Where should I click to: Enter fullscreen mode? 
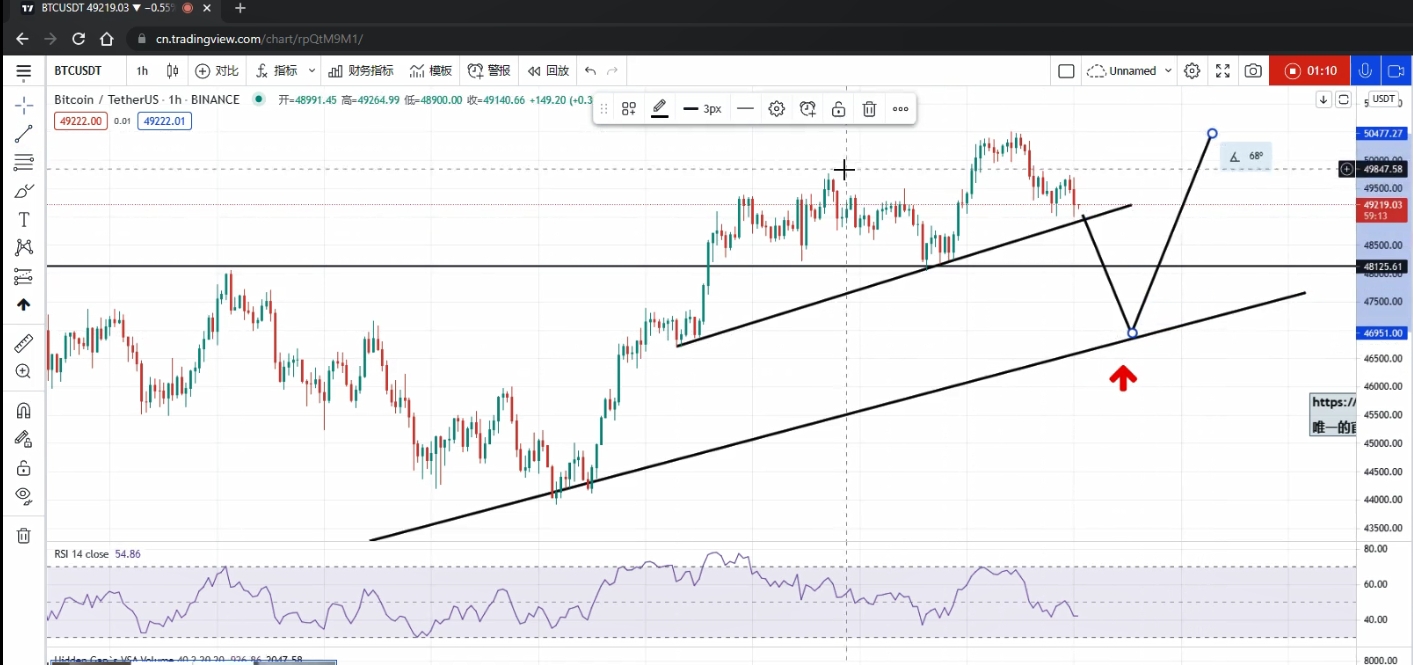(x=1222, y=71)
